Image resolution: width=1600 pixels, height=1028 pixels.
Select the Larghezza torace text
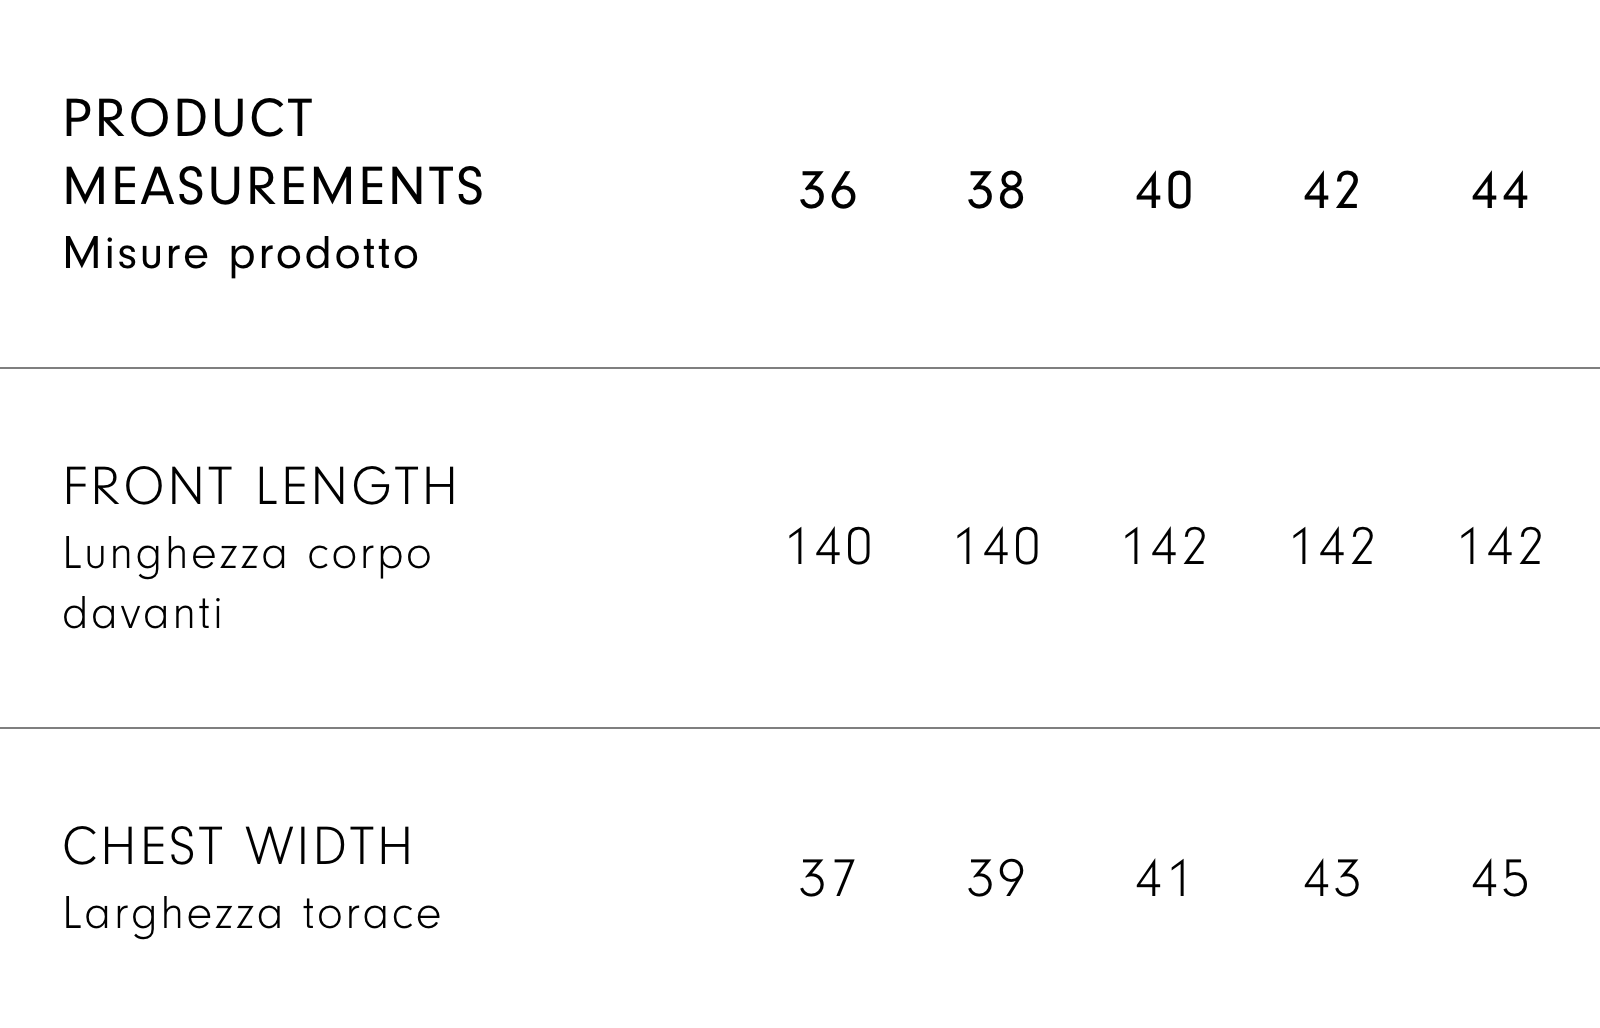[252, 914]
